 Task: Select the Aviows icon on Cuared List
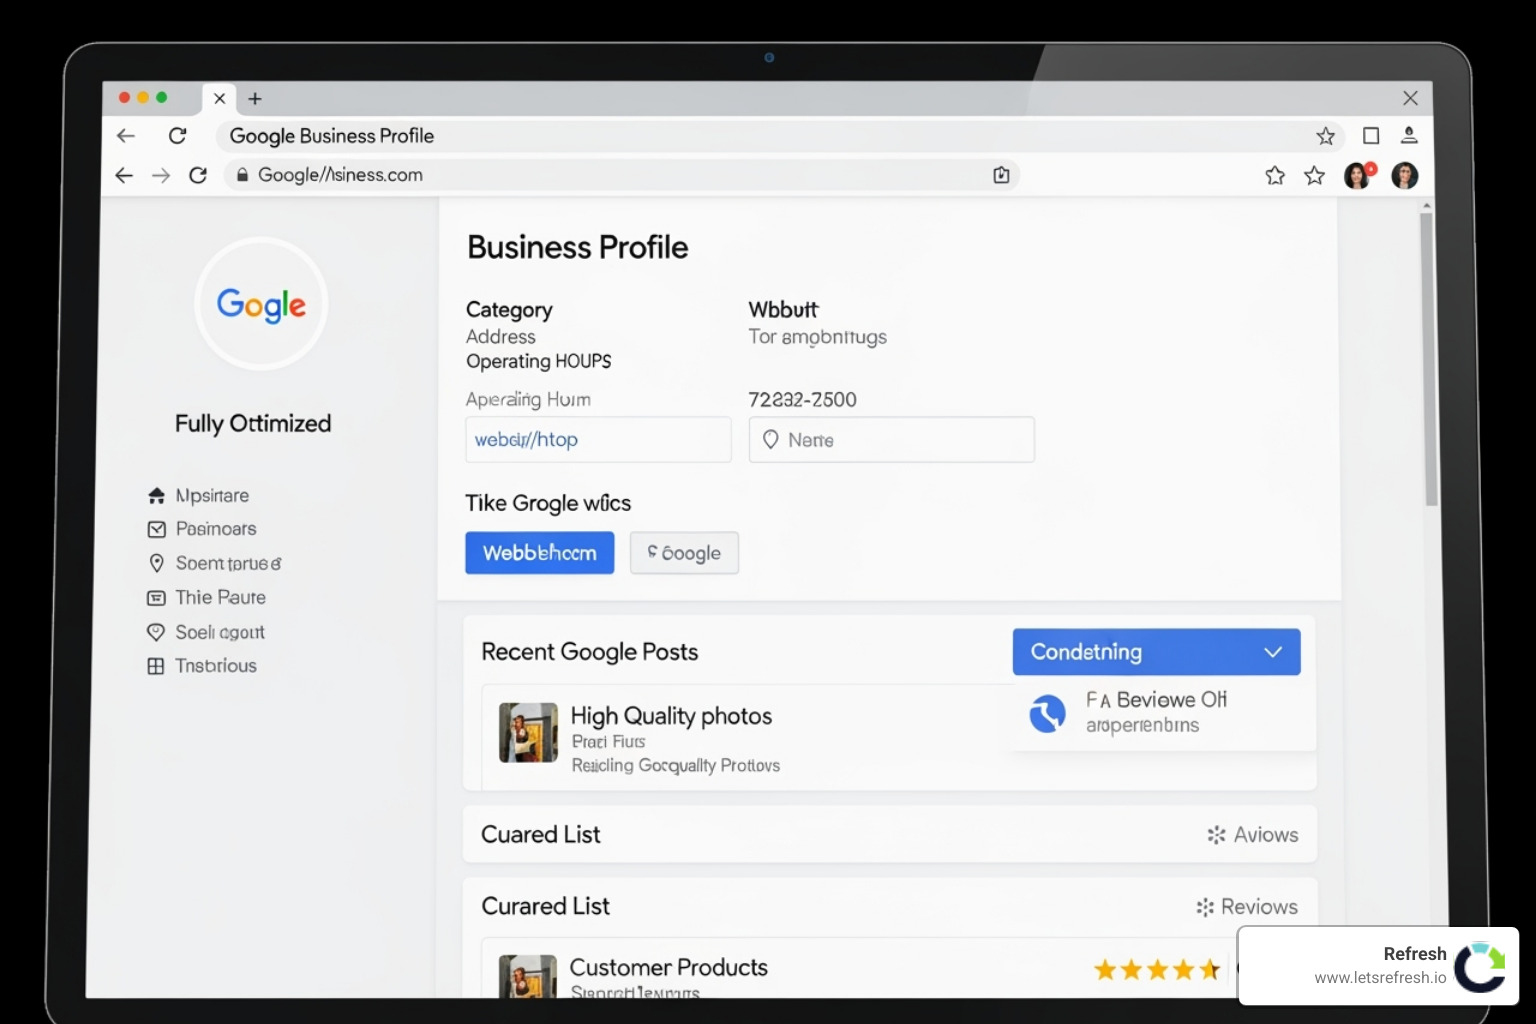[x=1216, y=834]
